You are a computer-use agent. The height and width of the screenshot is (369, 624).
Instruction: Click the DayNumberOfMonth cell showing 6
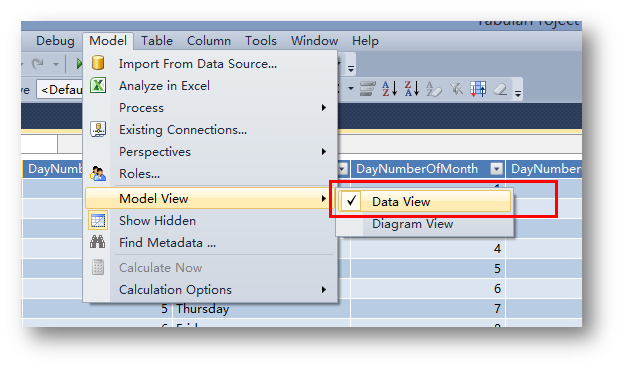pyautogui.click(x=428, y=288)
